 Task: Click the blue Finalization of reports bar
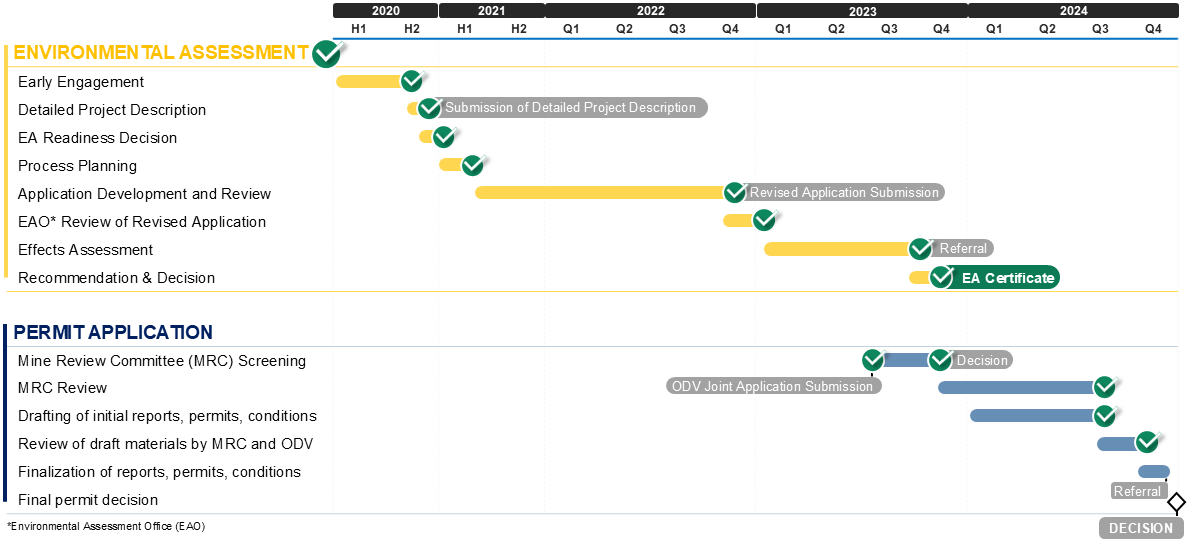(1153, 471)
